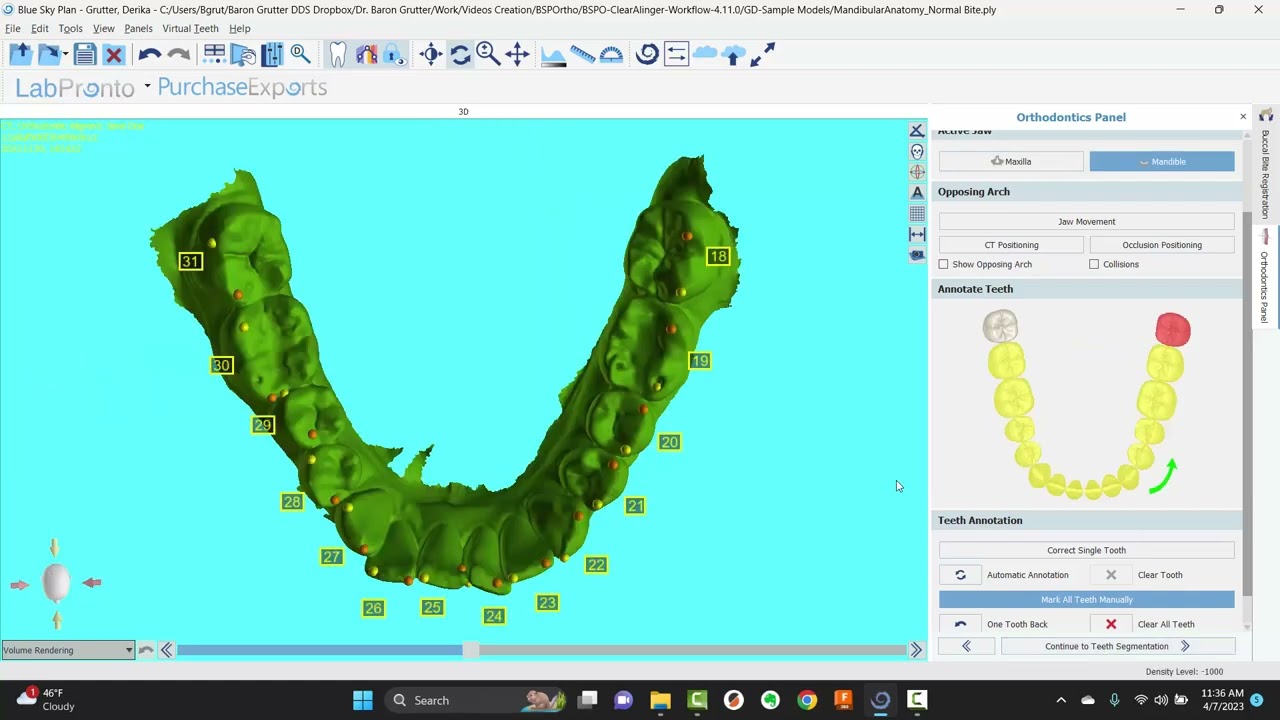Click the save project floppy disk icon
1280x720 pixels.
point(85,54)
